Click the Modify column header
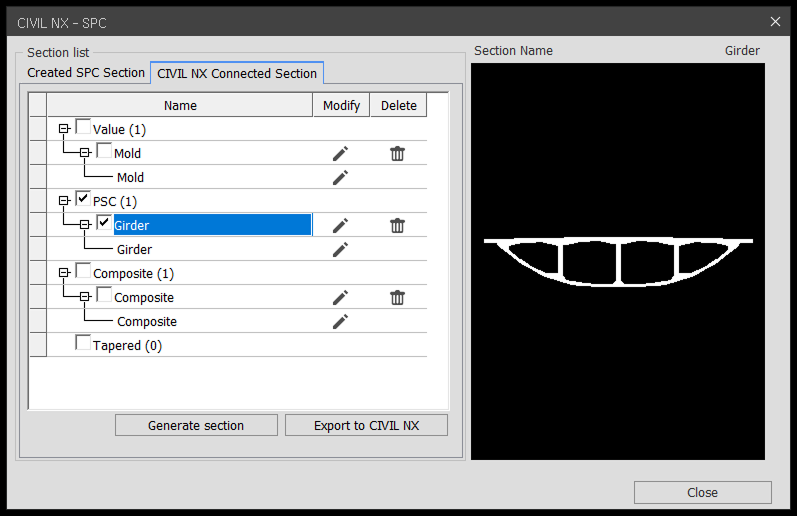This screenshot has height=516, width=797. pos(342,105)
